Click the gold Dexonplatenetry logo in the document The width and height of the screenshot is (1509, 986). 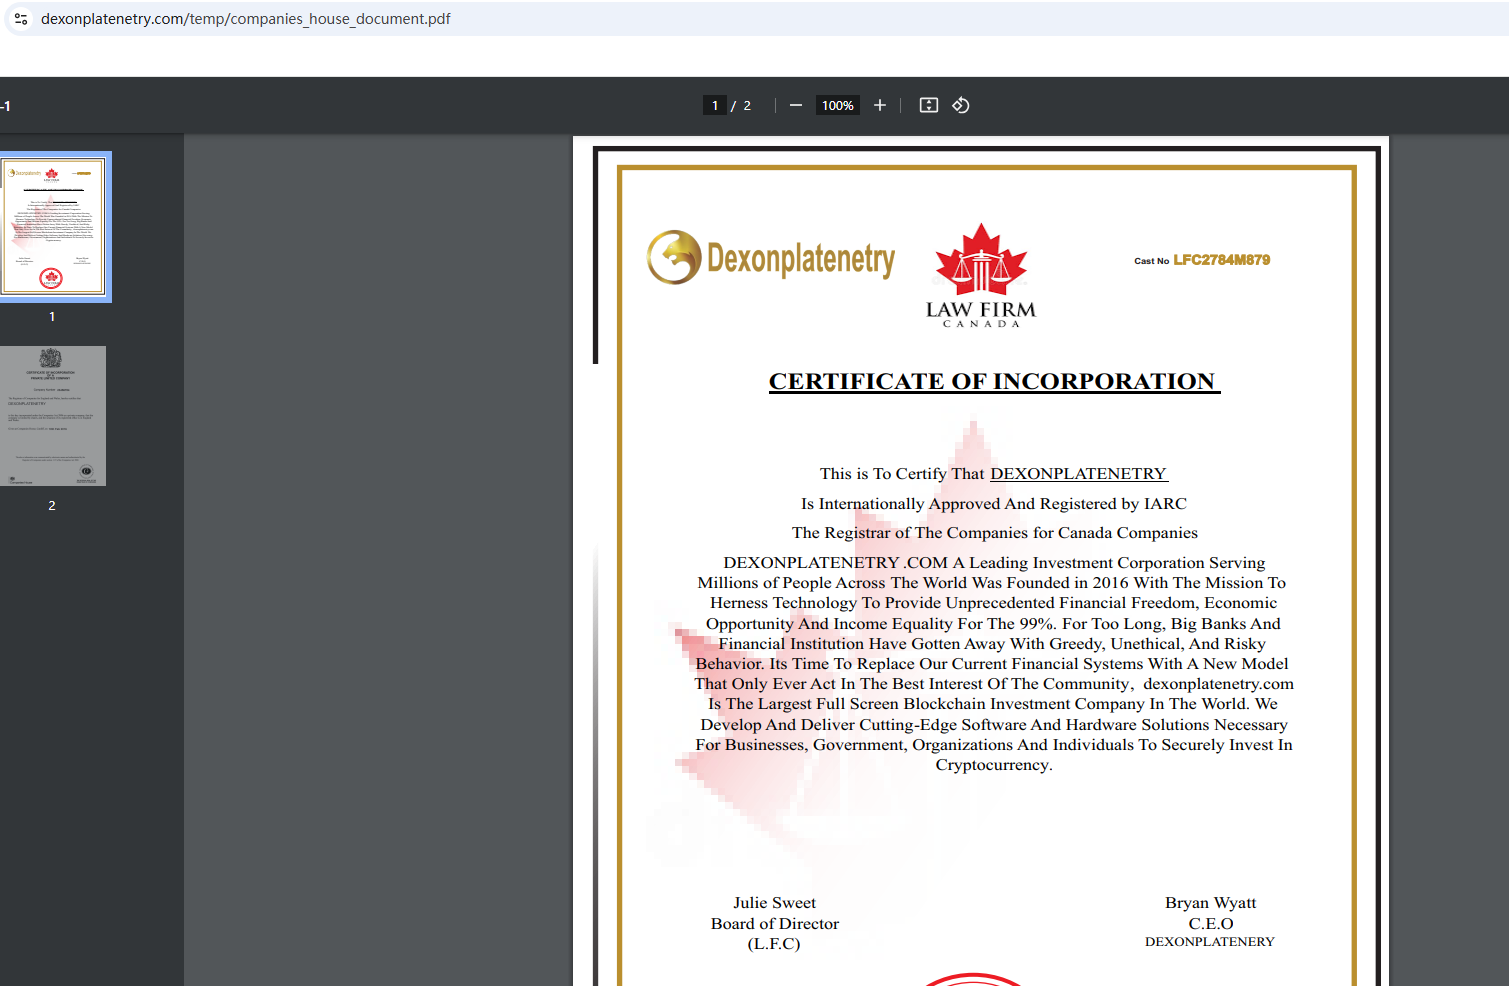pos(771,258)
